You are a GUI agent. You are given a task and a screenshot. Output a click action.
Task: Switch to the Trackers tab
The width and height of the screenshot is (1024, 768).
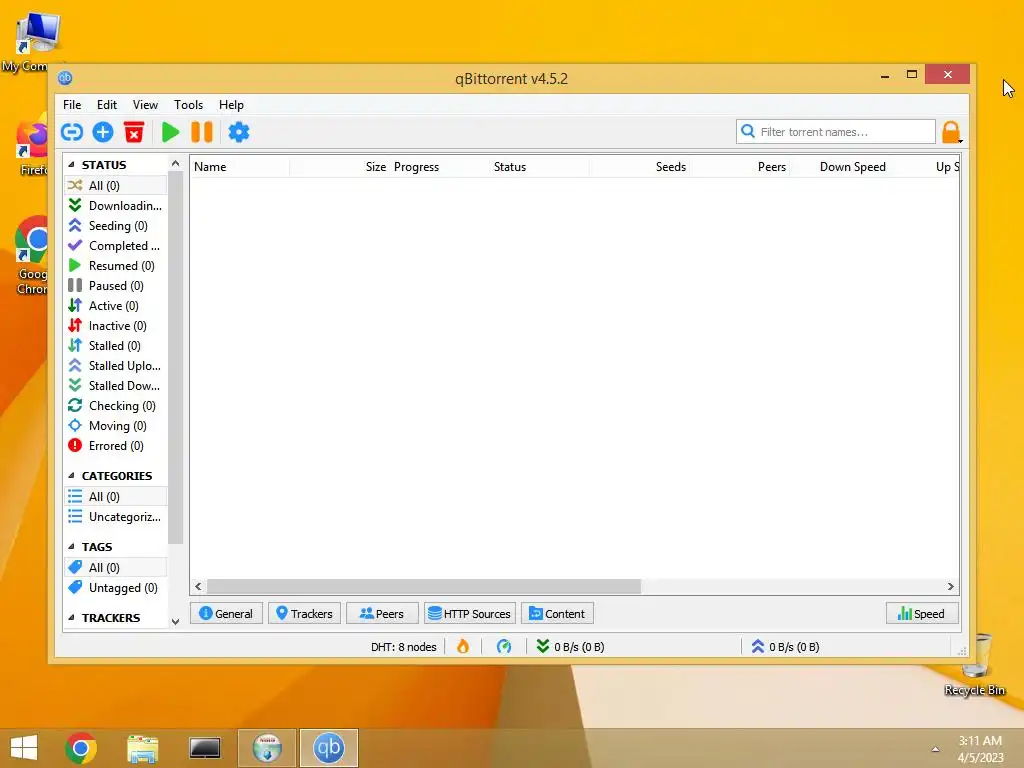point(304,614)
